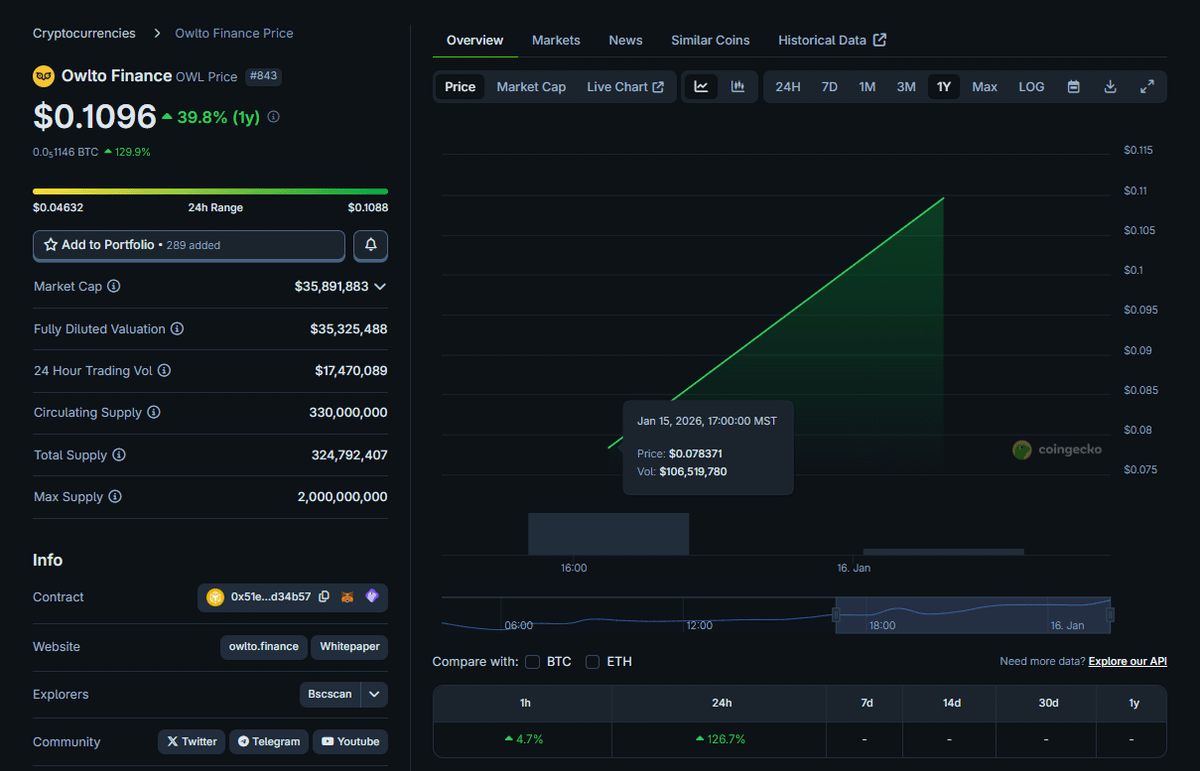Select the 24H time range
Viewport: 1200px width, 771px height.
click(788, 87)
